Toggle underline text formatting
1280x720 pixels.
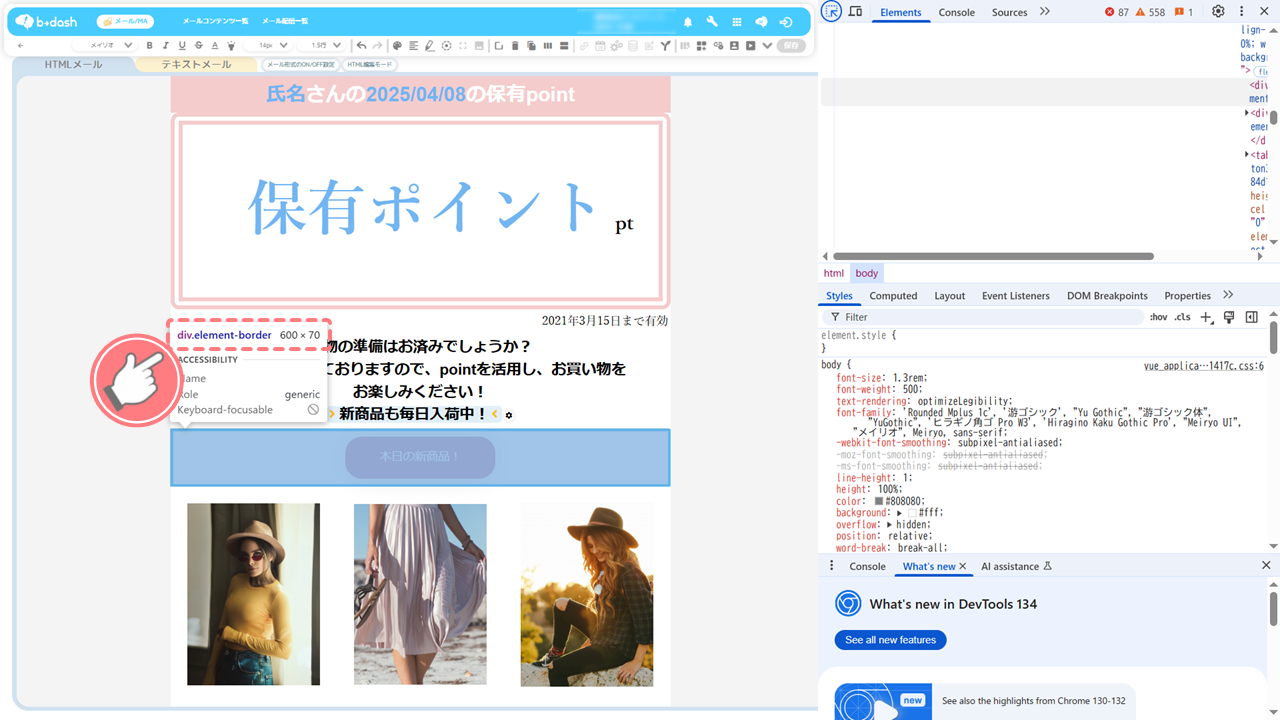(x=182, y=45)
